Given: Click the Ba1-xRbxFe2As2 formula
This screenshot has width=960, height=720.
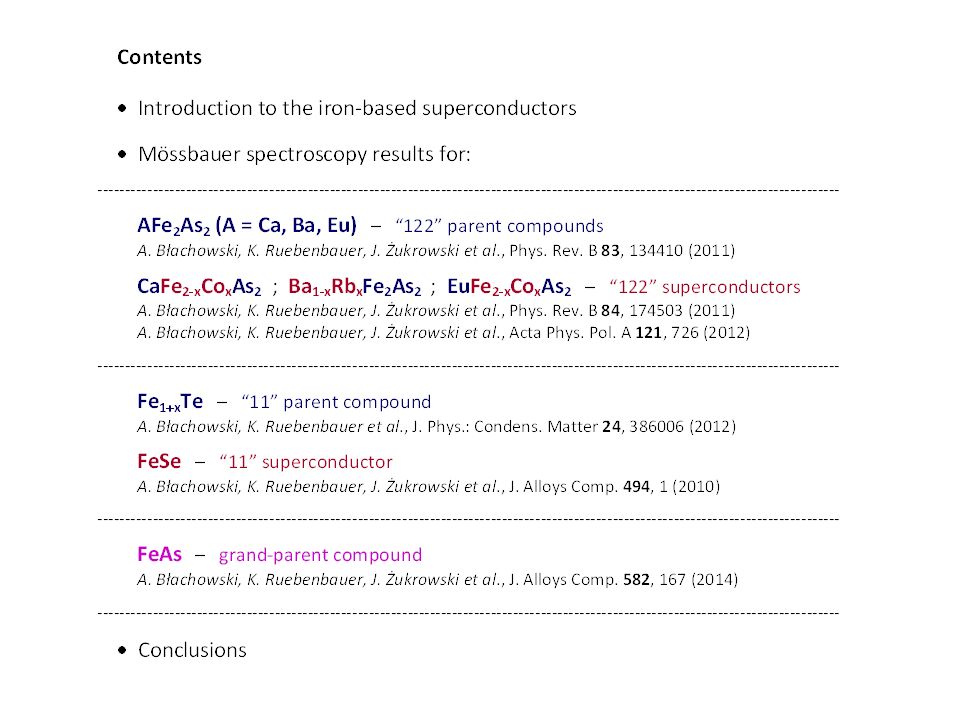Looking at the screenshot, I should (354, 287).
